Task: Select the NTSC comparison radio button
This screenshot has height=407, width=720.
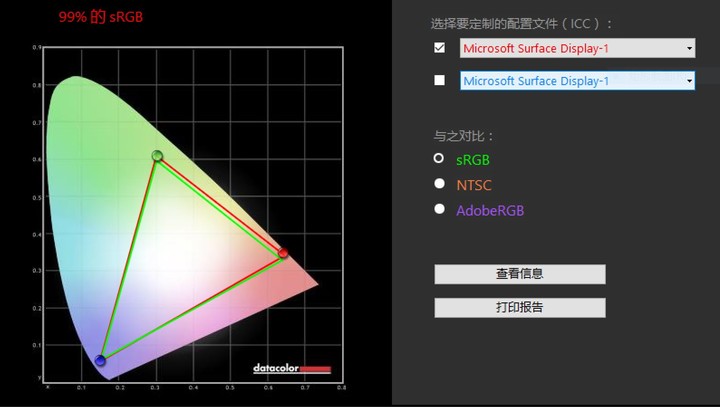Action: coord(439,184)
